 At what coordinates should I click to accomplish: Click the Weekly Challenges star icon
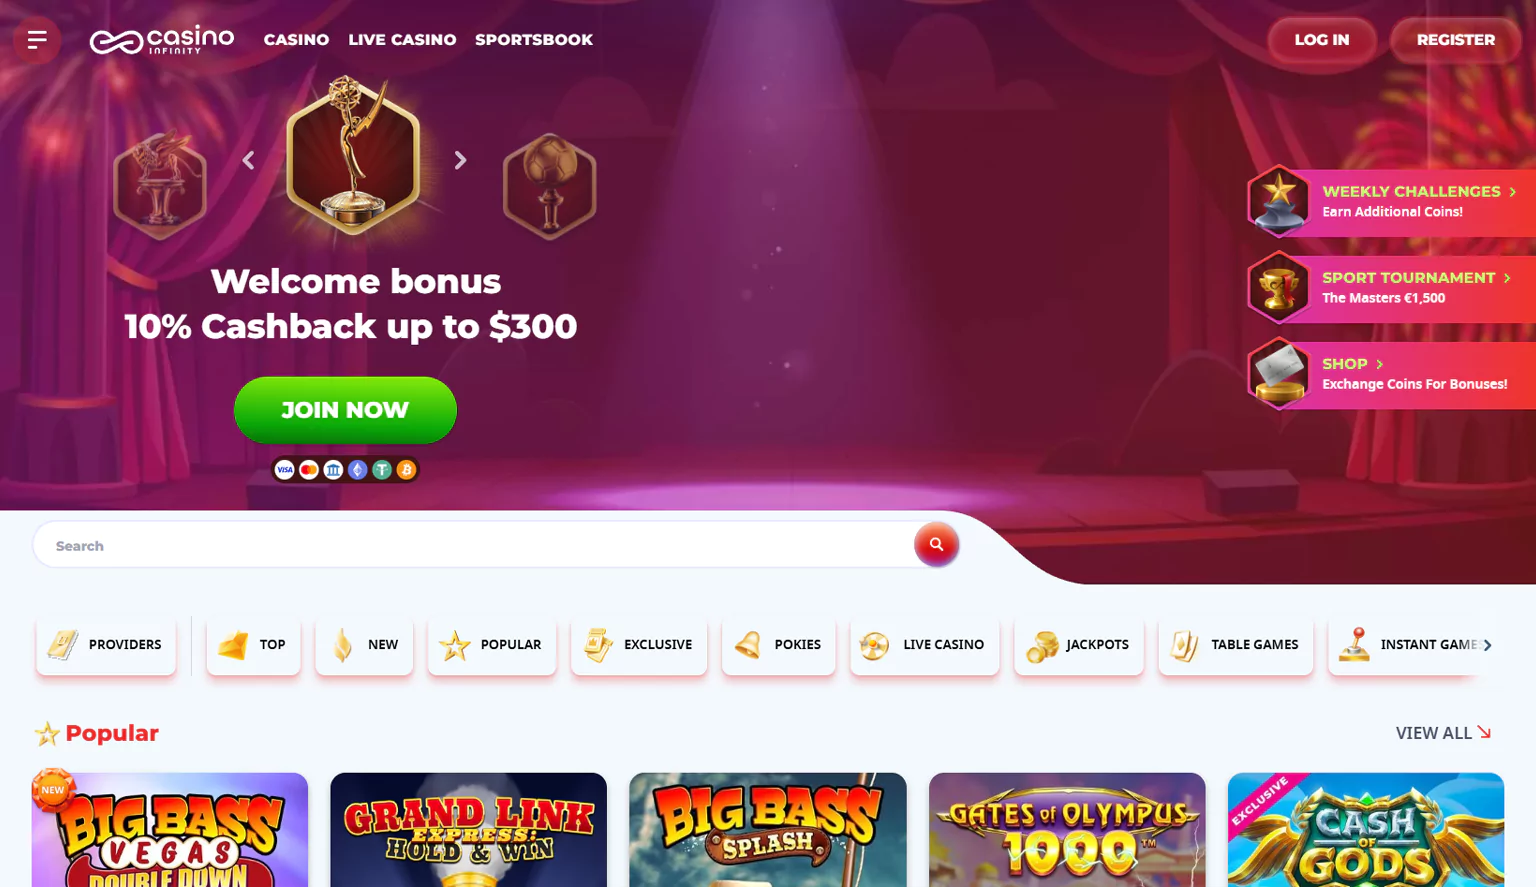pos(1278,201)
